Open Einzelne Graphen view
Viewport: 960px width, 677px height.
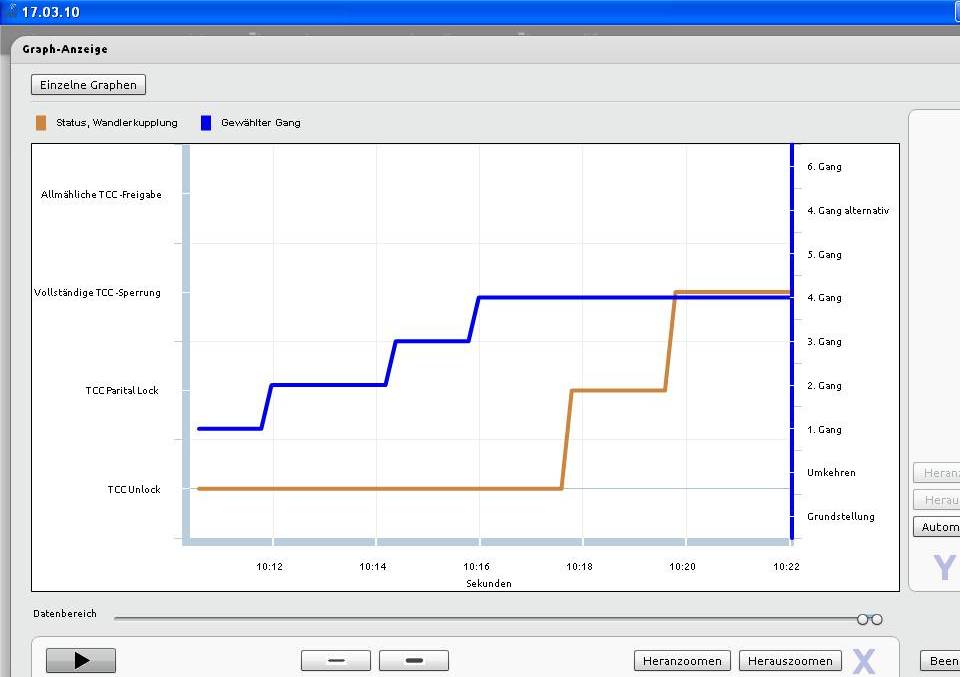(x=89, y=85)
